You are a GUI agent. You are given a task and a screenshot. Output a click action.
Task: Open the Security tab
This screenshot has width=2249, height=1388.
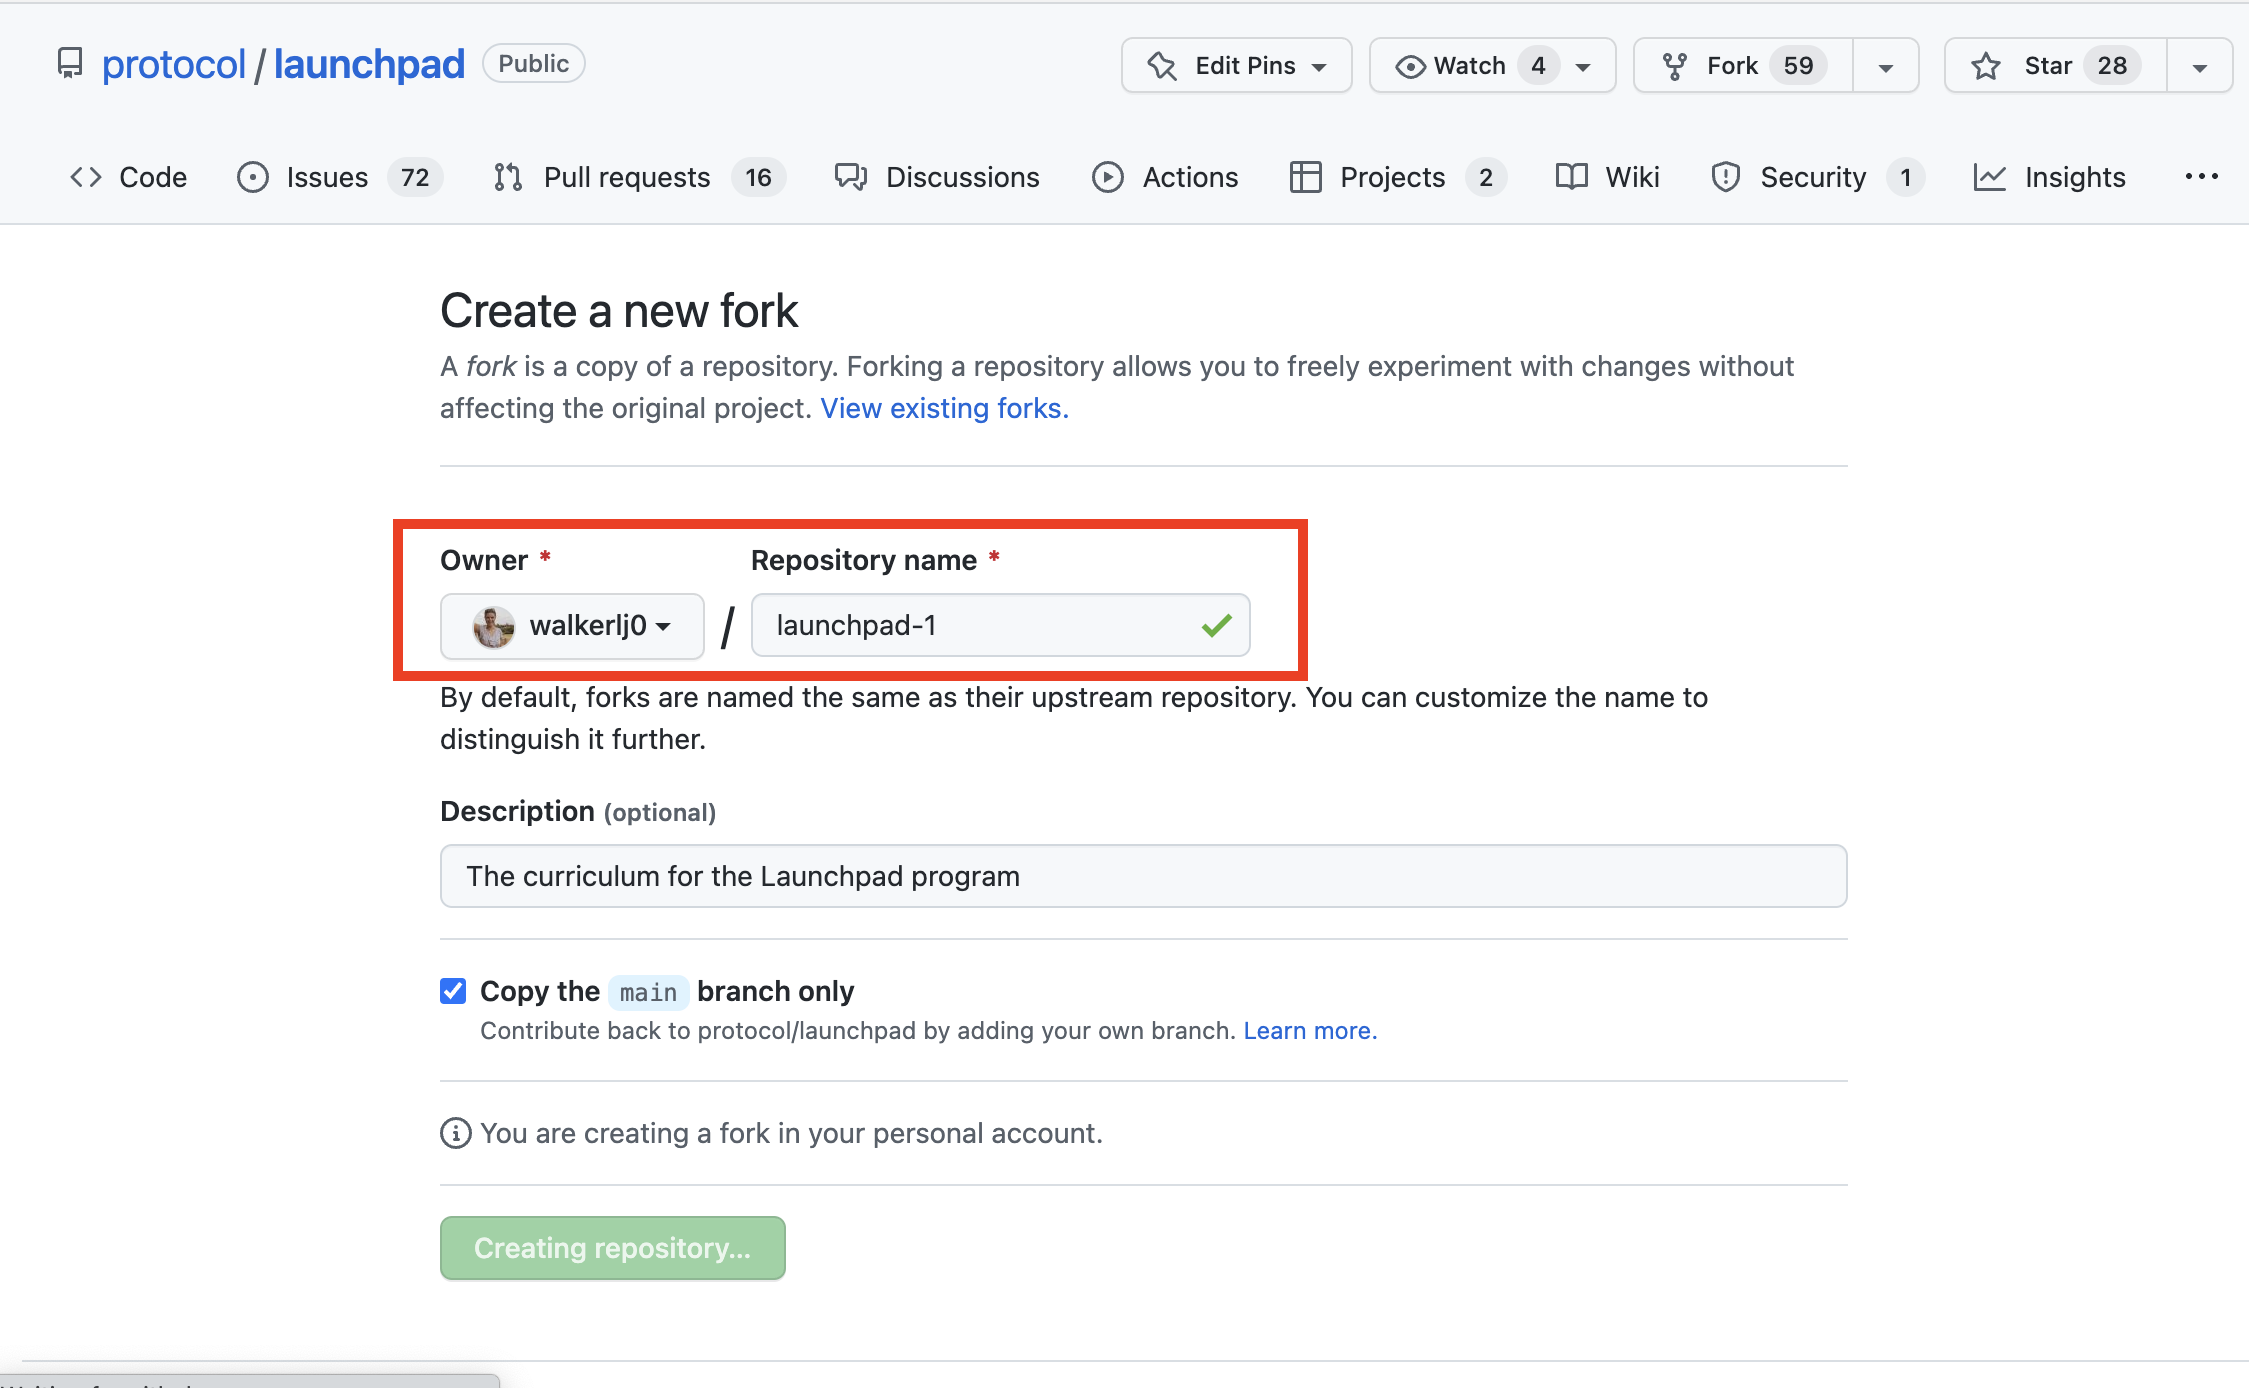coord(1818,177)
